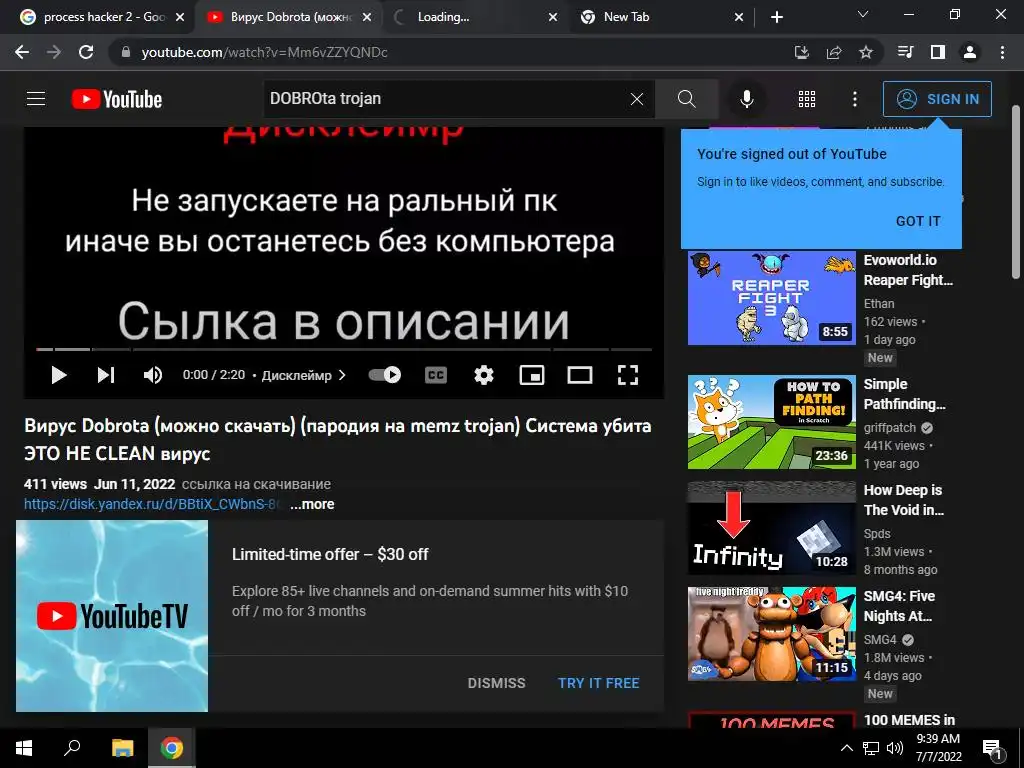
Task: Select the Вирус Dobrota tab
Action: click(289, 17)
